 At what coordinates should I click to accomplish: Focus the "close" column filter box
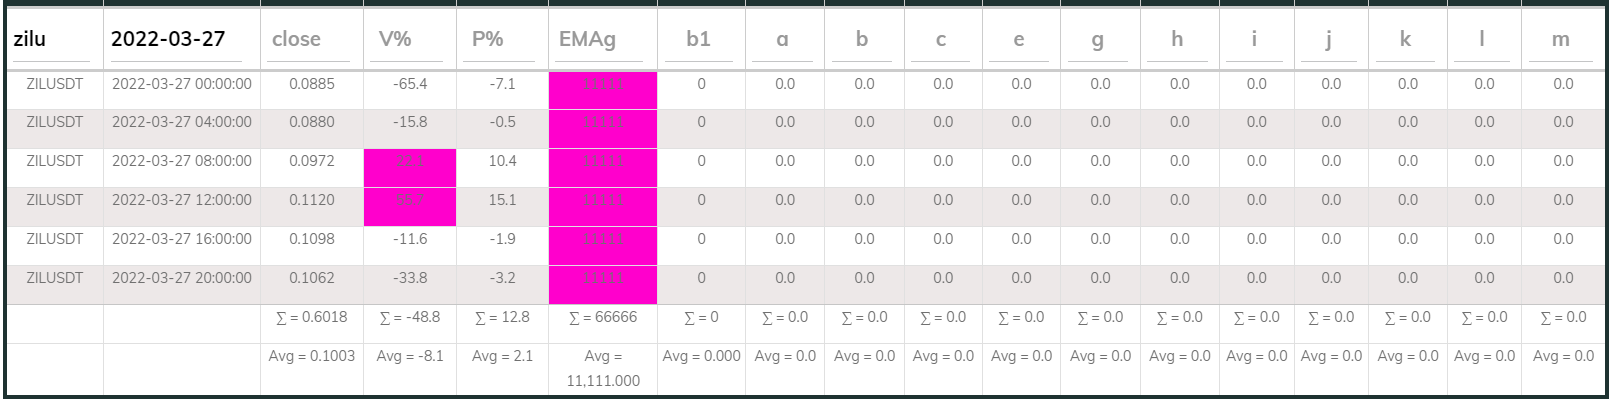(310, 40)
